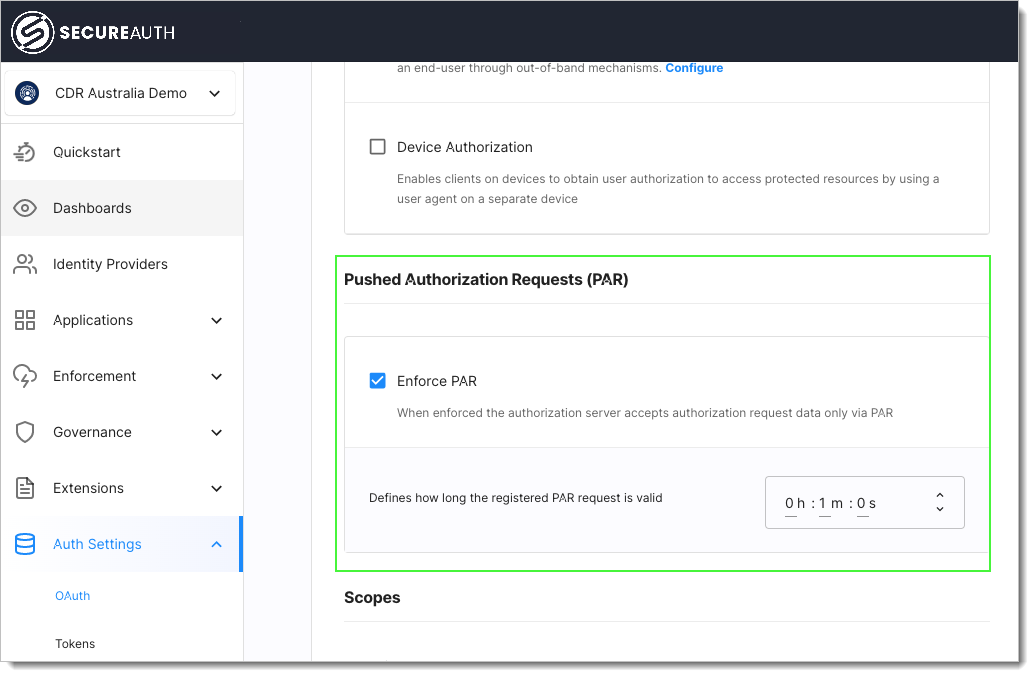Click the Extensions document icon
The width and height of the screenshot is (1034, 677).
[25, 488]
